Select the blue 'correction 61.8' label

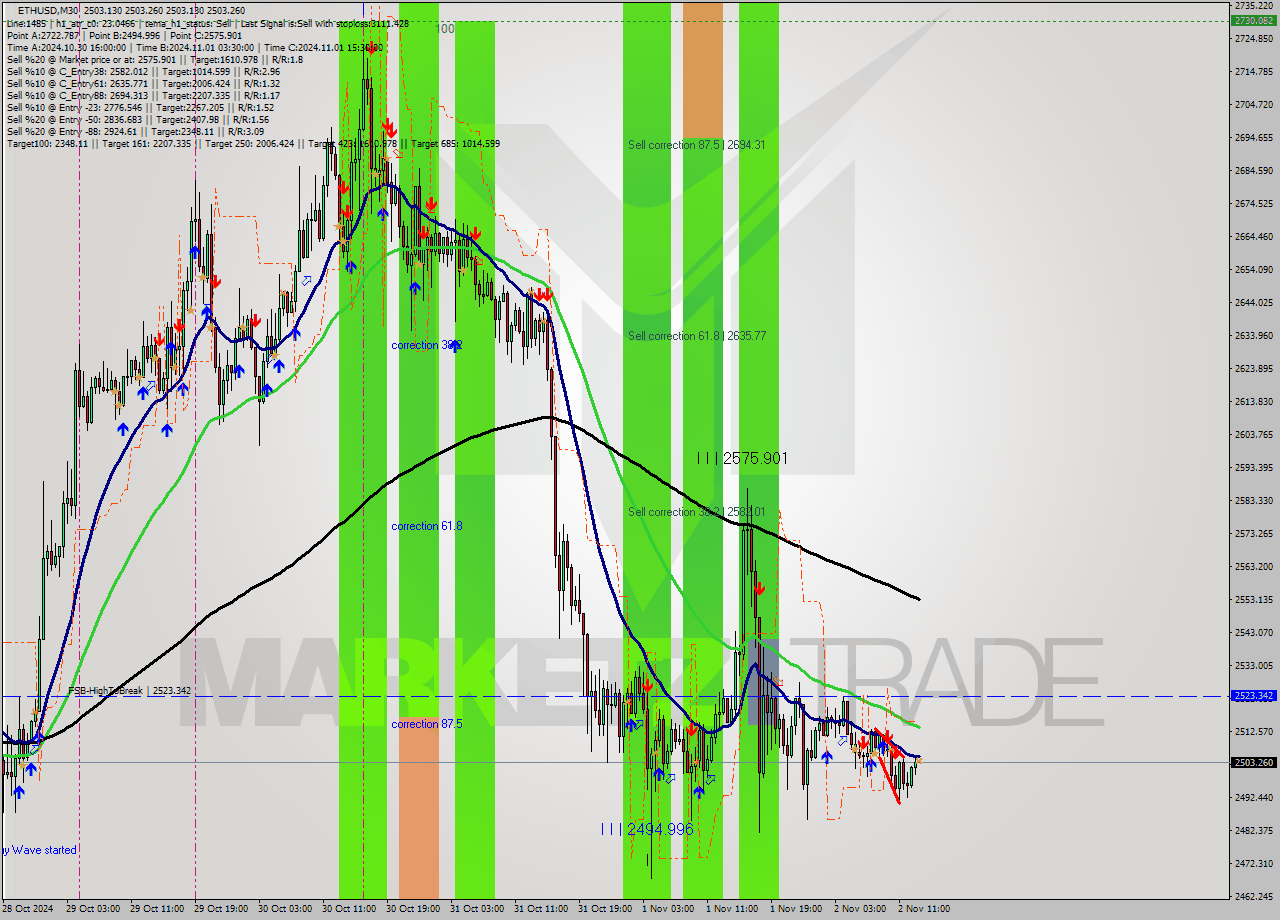pos(427,526)
